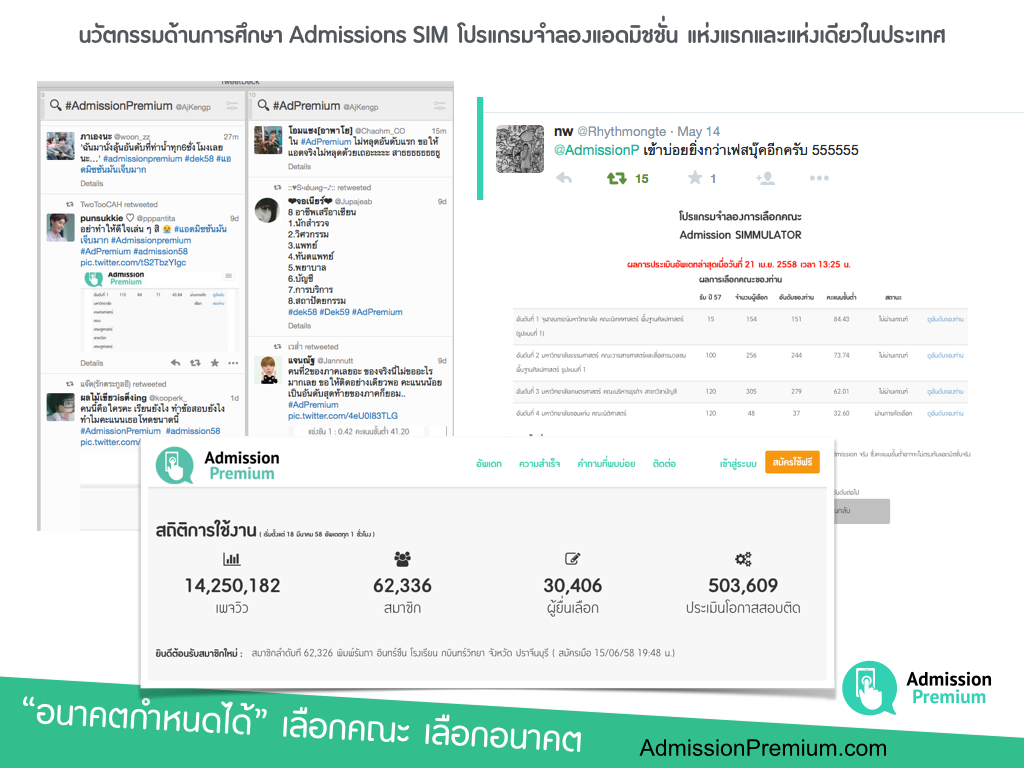Click ดูอันดับของท่าน link for อันดับที่ 1
1024x768 pixels.
pos(945,319)
